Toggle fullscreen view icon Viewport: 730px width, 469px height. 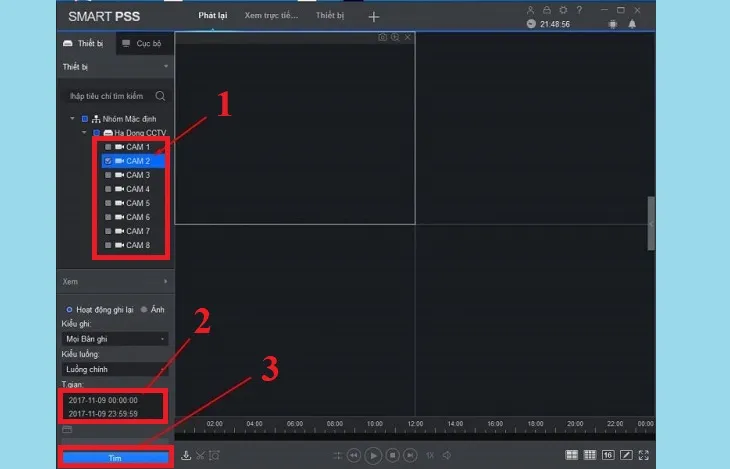click(x=644, y=455)
